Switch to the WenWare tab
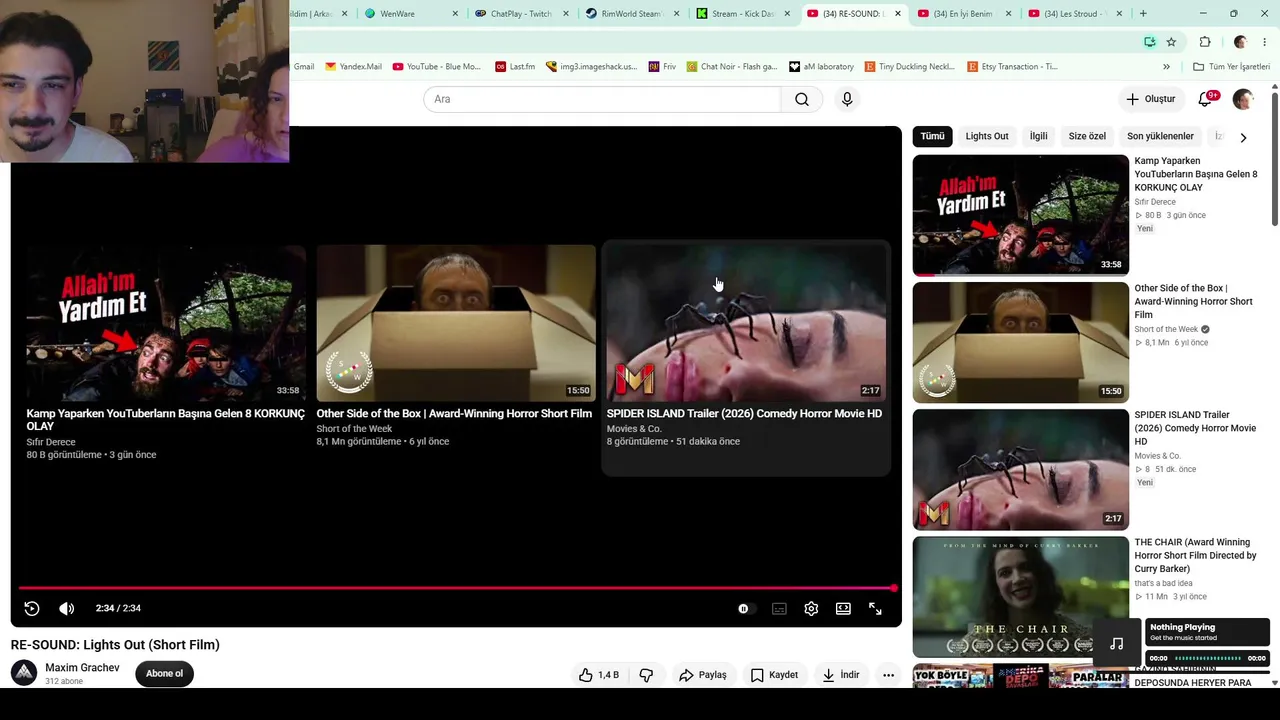Screen dimensions: 1280x720 pos(411,14)
